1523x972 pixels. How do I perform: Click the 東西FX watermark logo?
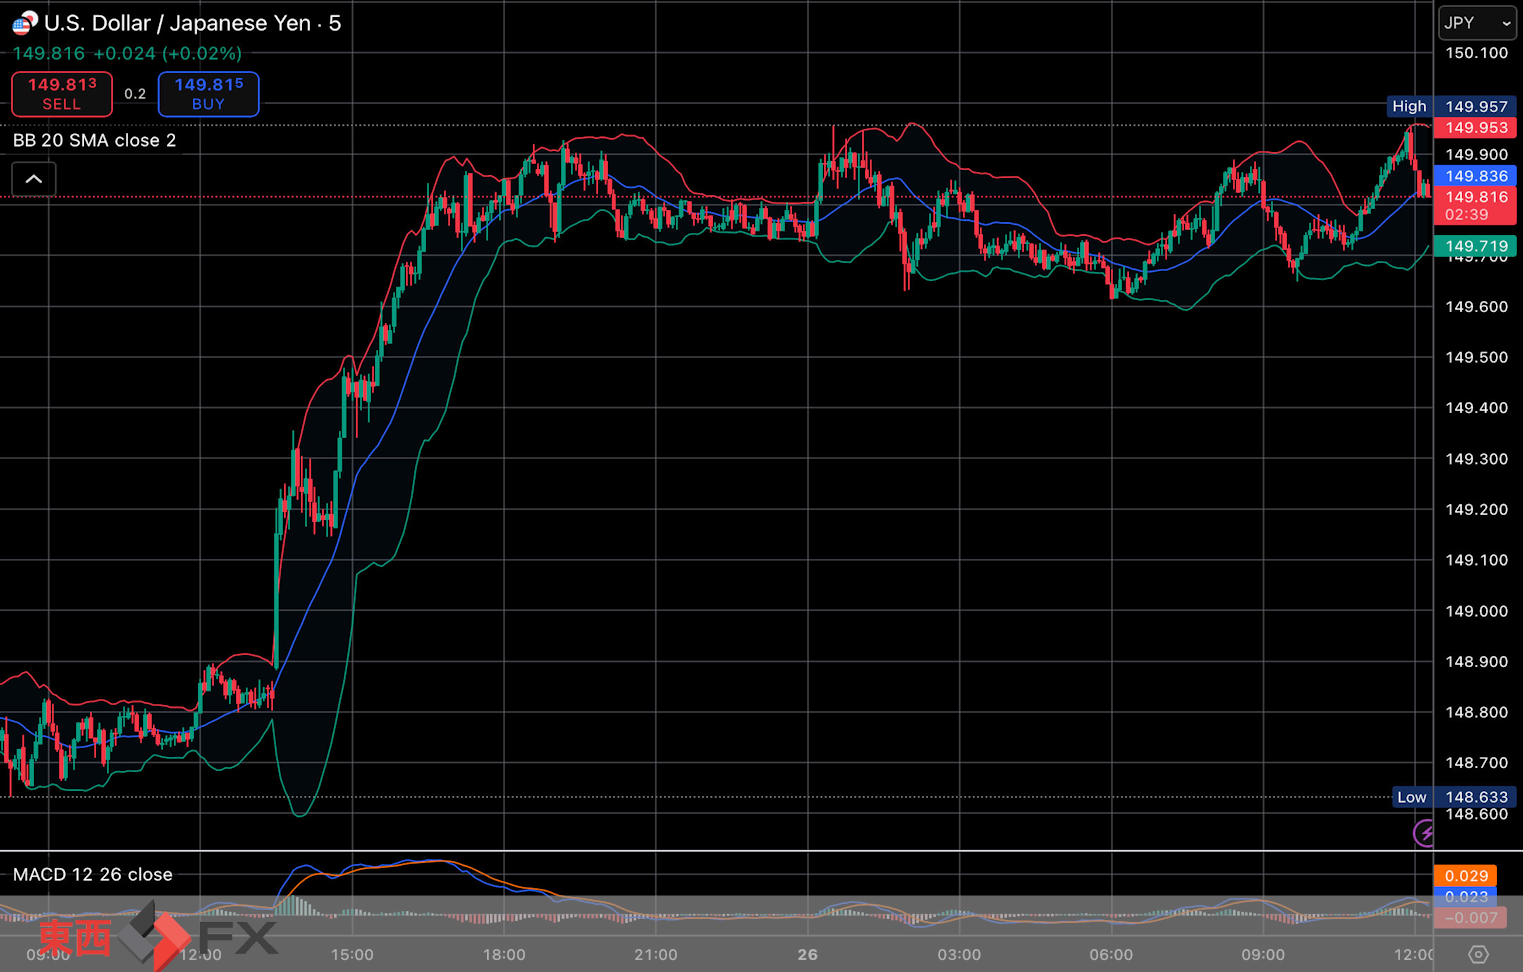pyautogui.click(x=158, y=937)
